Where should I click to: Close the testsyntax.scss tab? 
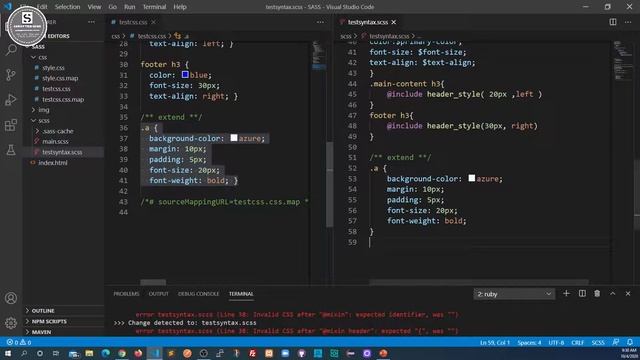coord(393,22)
